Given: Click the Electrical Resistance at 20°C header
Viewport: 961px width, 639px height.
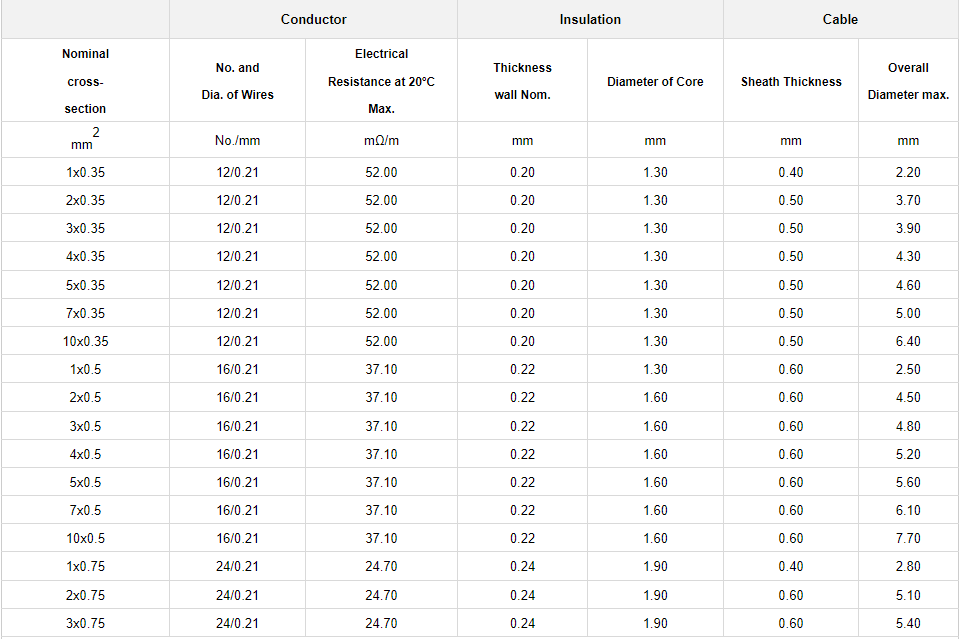Looking at the screenshot, I should 381,81.
